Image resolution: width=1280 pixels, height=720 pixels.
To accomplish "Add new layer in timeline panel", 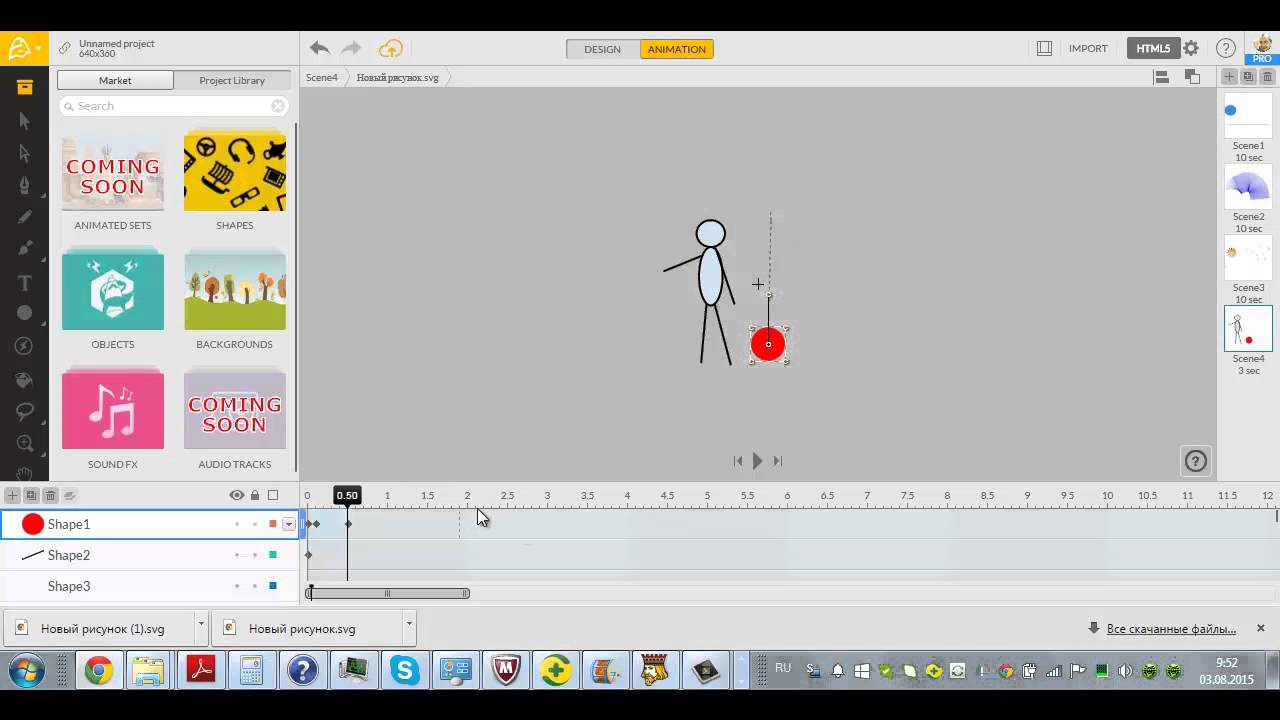I will 12,495.
